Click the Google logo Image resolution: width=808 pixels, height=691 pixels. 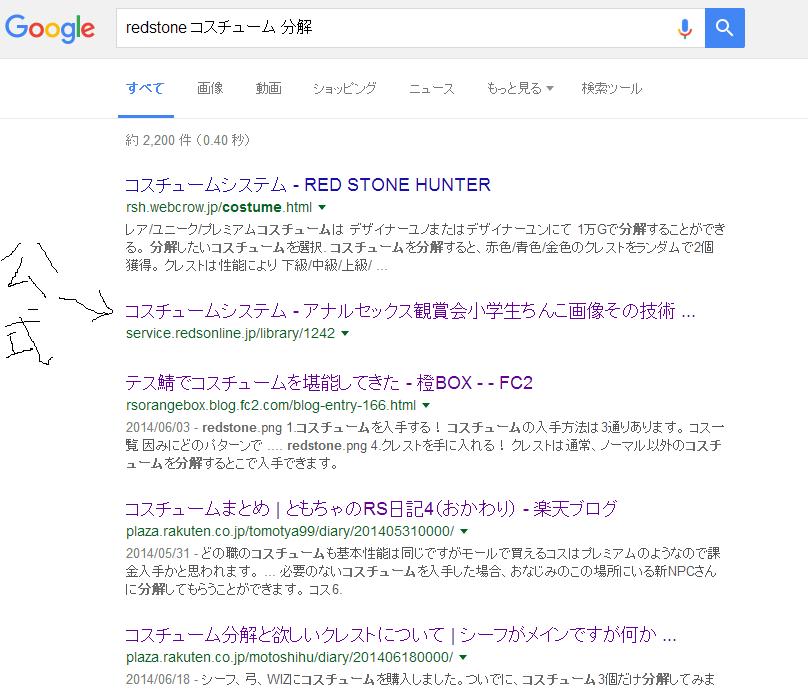(x=49, y=28)
